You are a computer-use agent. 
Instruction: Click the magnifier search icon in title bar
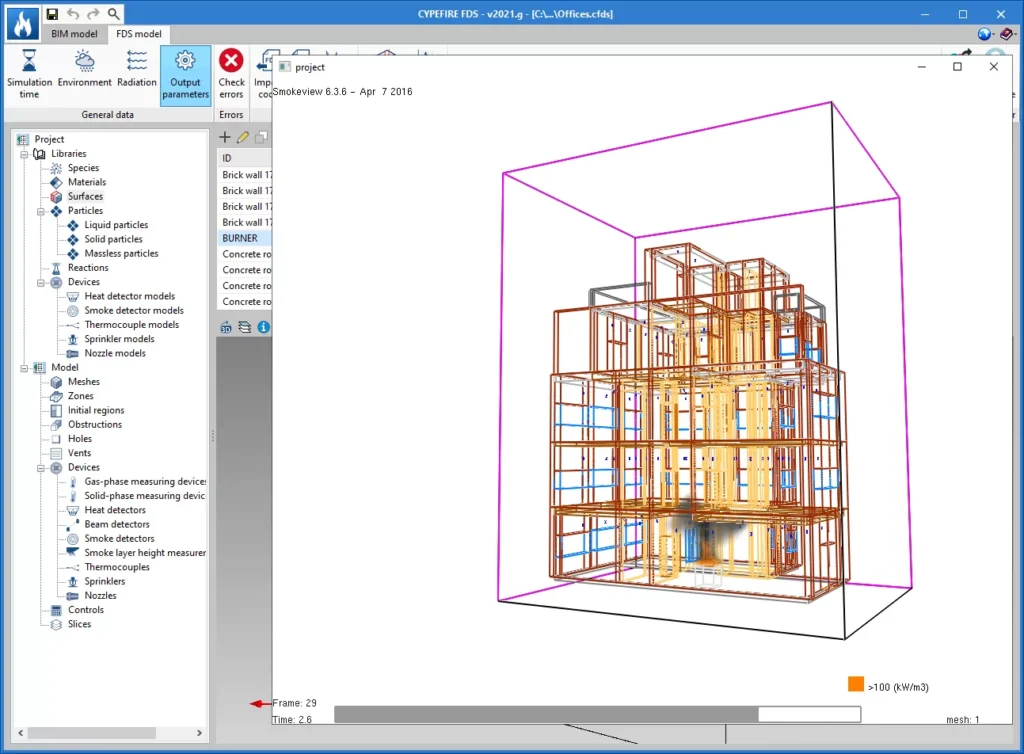(114, 14)
